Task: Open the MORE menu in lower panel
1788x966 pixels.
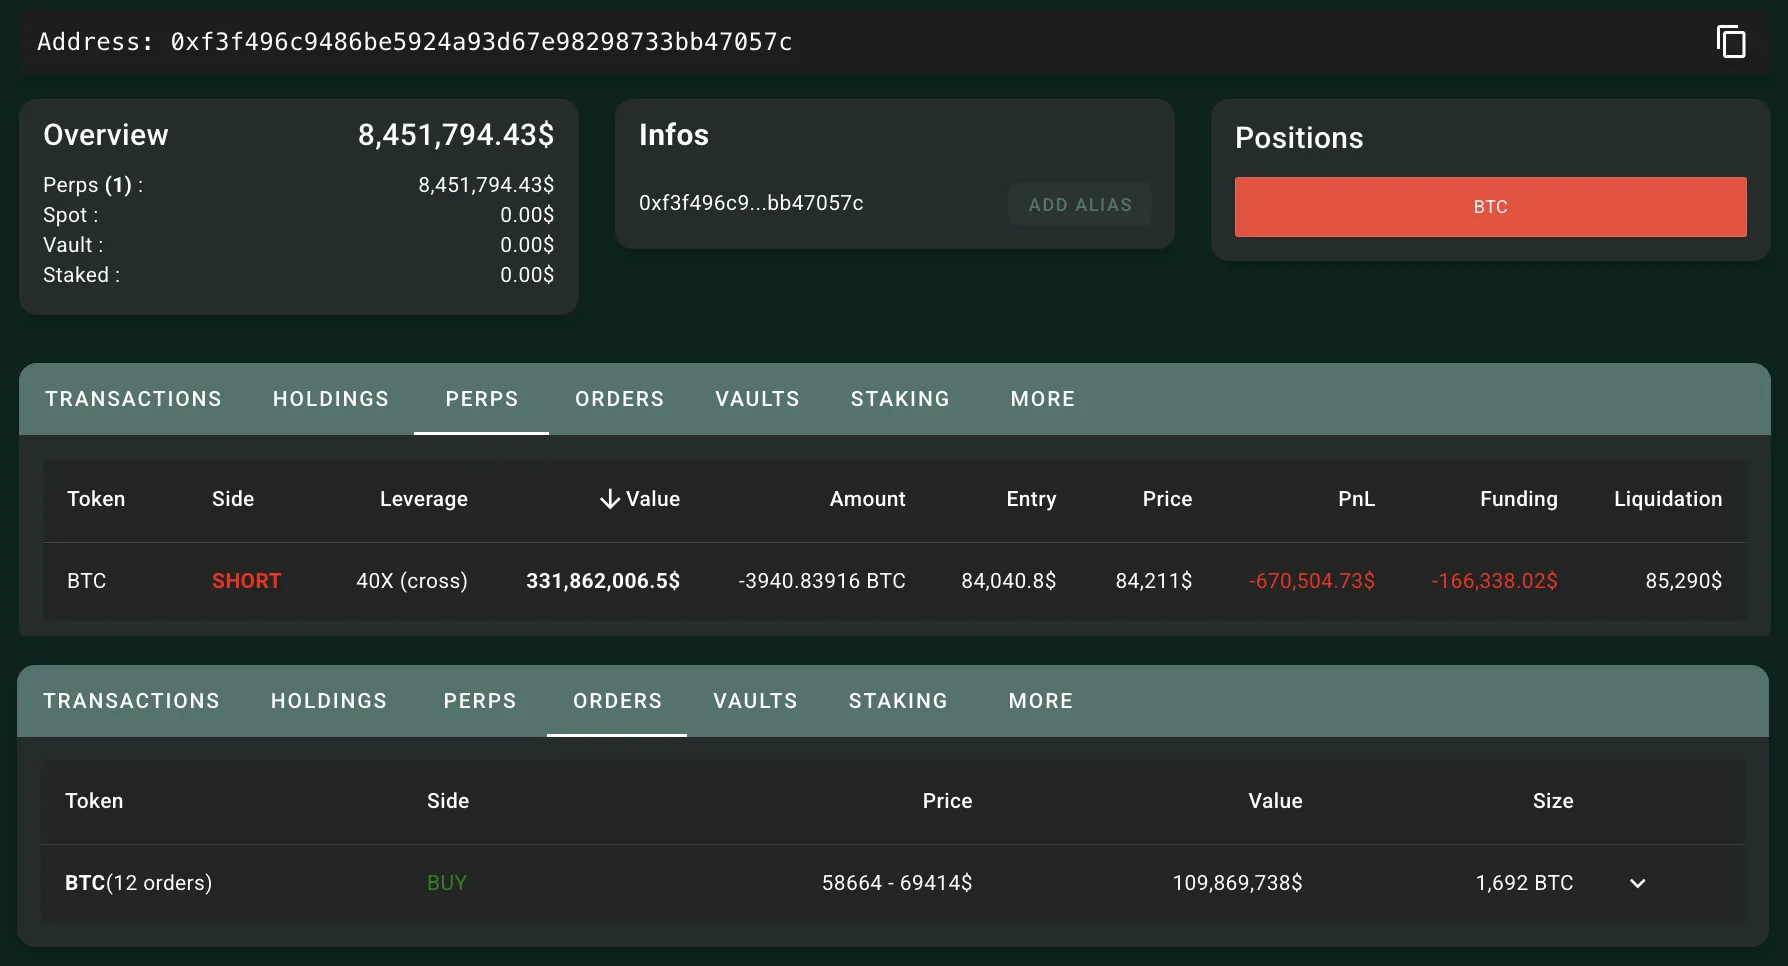Action: coord(1040,701)
